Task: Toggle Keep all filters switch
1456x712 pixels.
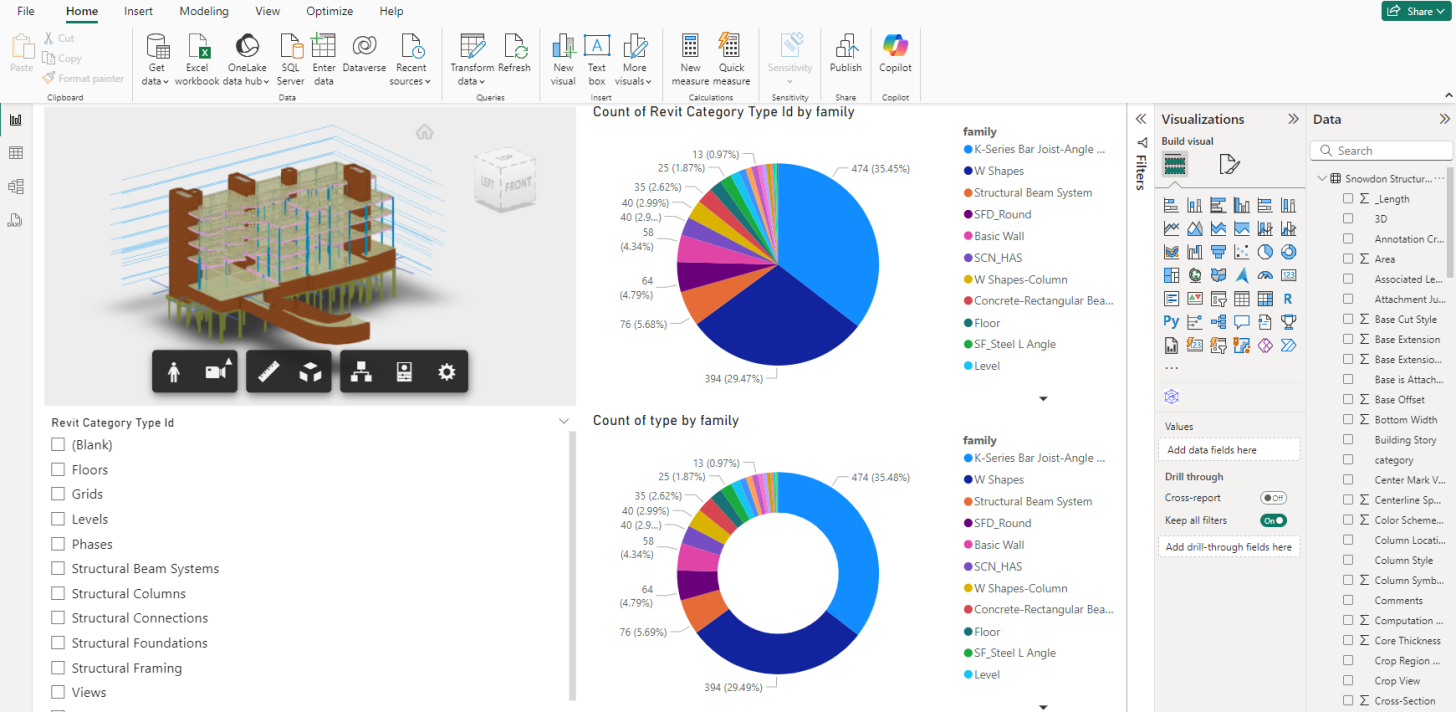Action: (1273, 520)
